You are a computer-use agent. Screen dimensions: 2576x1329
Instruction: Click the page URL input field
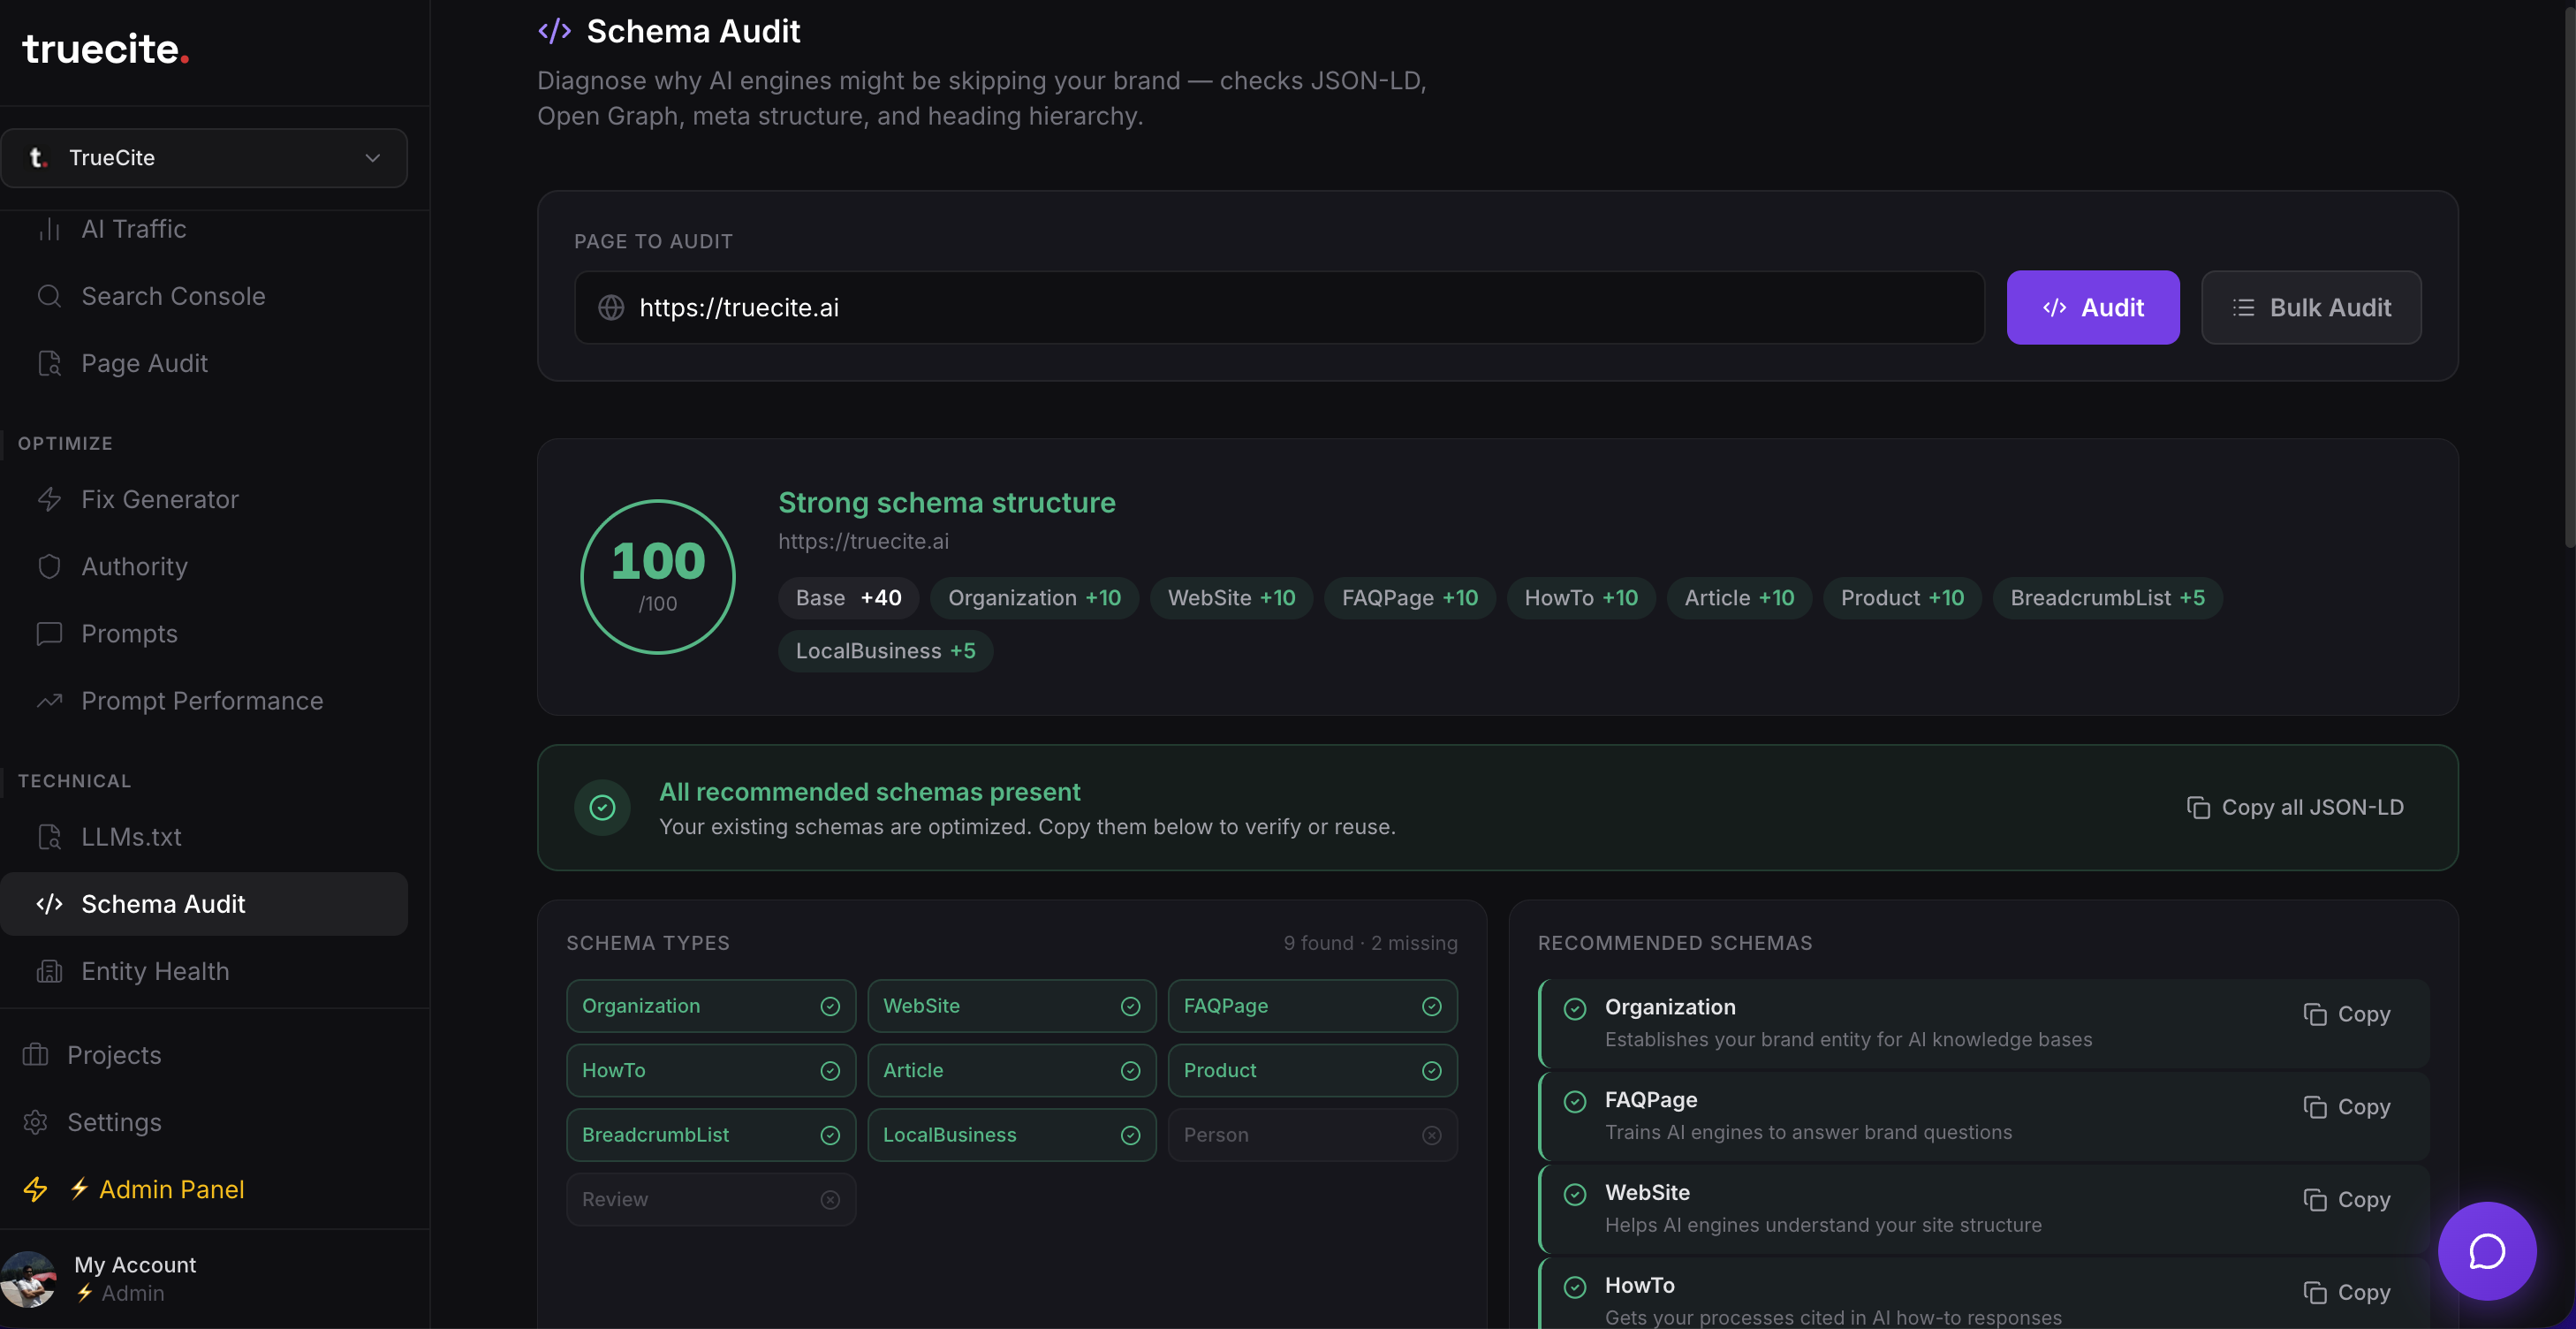pos(1279,307)
